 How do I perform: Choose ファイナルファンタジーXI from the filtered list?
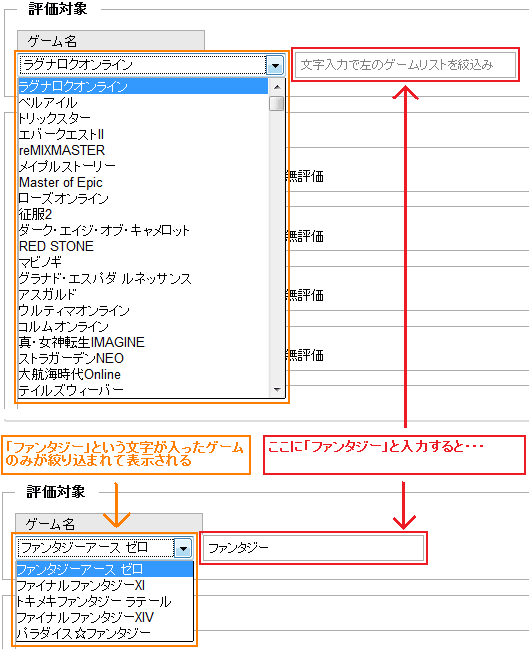105,585
